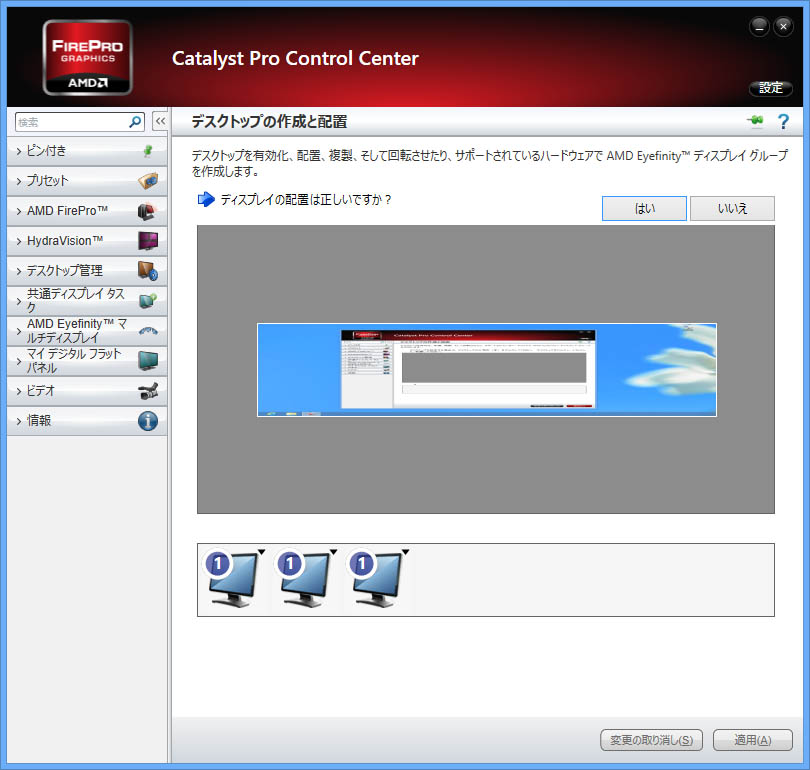Image resolution: width=810 pixels, height=770 pixels.
Task: Click the green pin icon in ピン付き row
Action: coord(148,151)
